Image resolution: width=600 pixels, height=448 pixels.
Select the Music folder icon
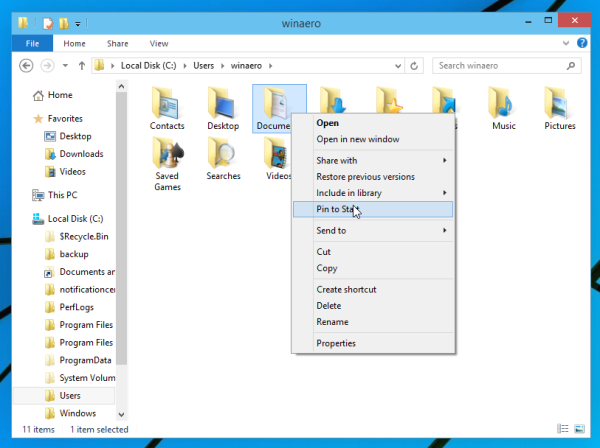pos(504,104)
